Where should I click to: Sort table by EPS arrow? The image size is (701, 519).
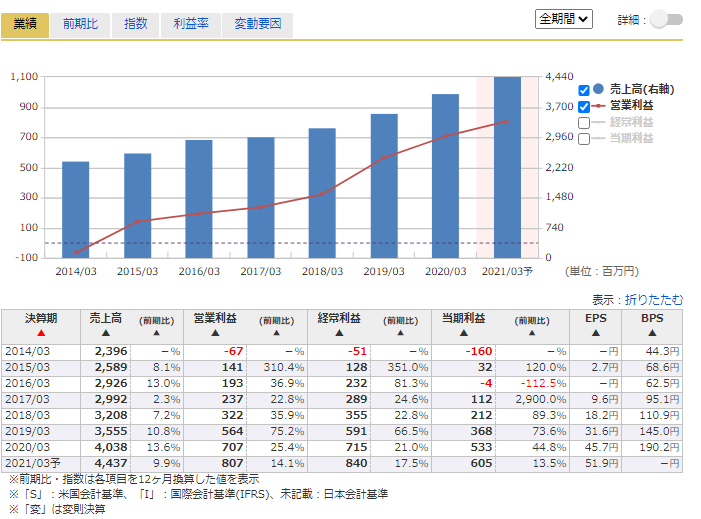pyautogui.click(x=595, y=333)
